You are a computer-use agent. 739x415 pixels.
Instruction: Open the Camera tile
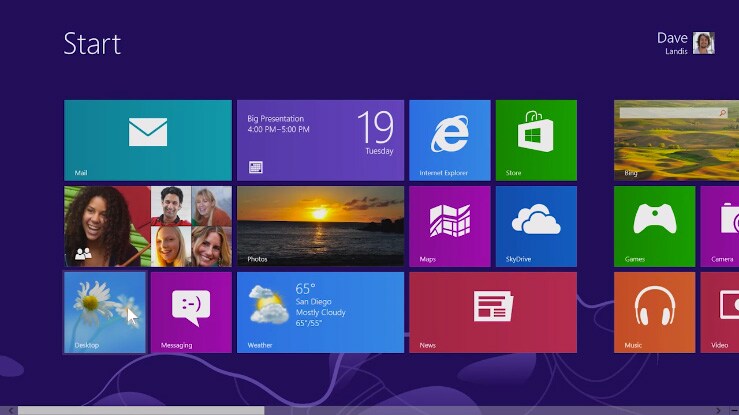click(x=720, y=227)
